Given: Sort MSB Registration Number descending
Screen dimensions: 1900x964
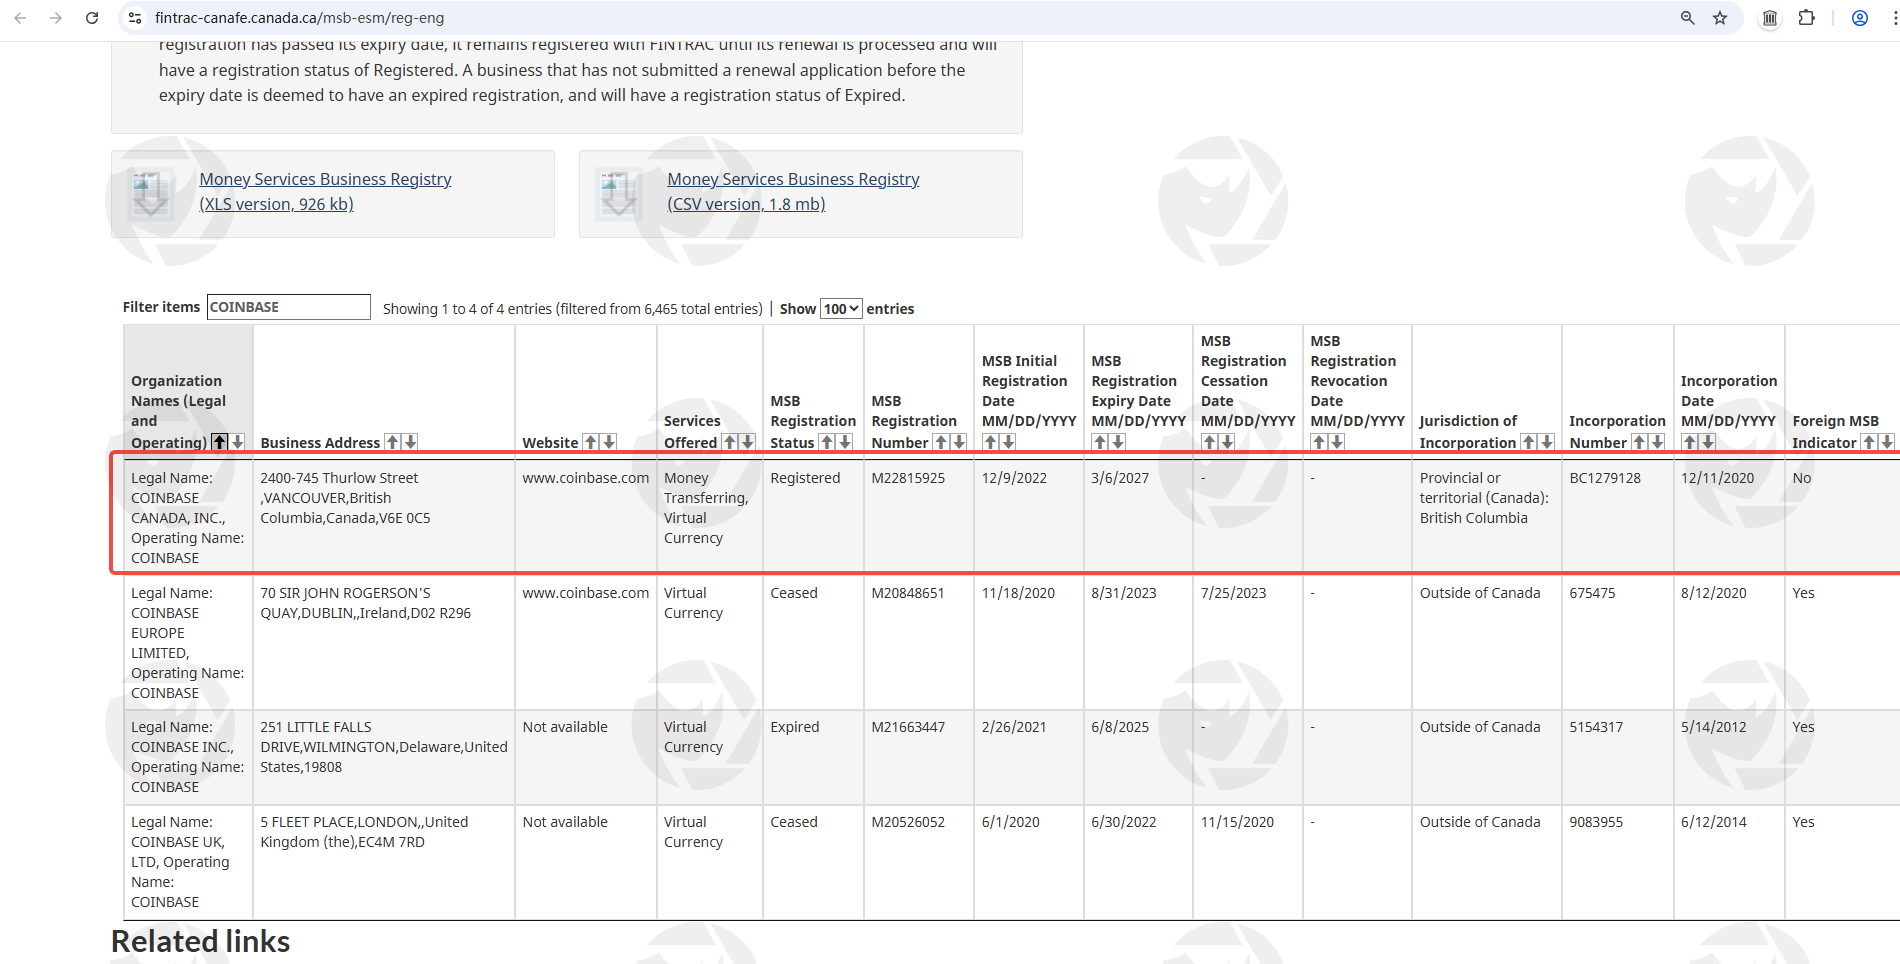Looking at the screenshot, I should pos(959,442).
